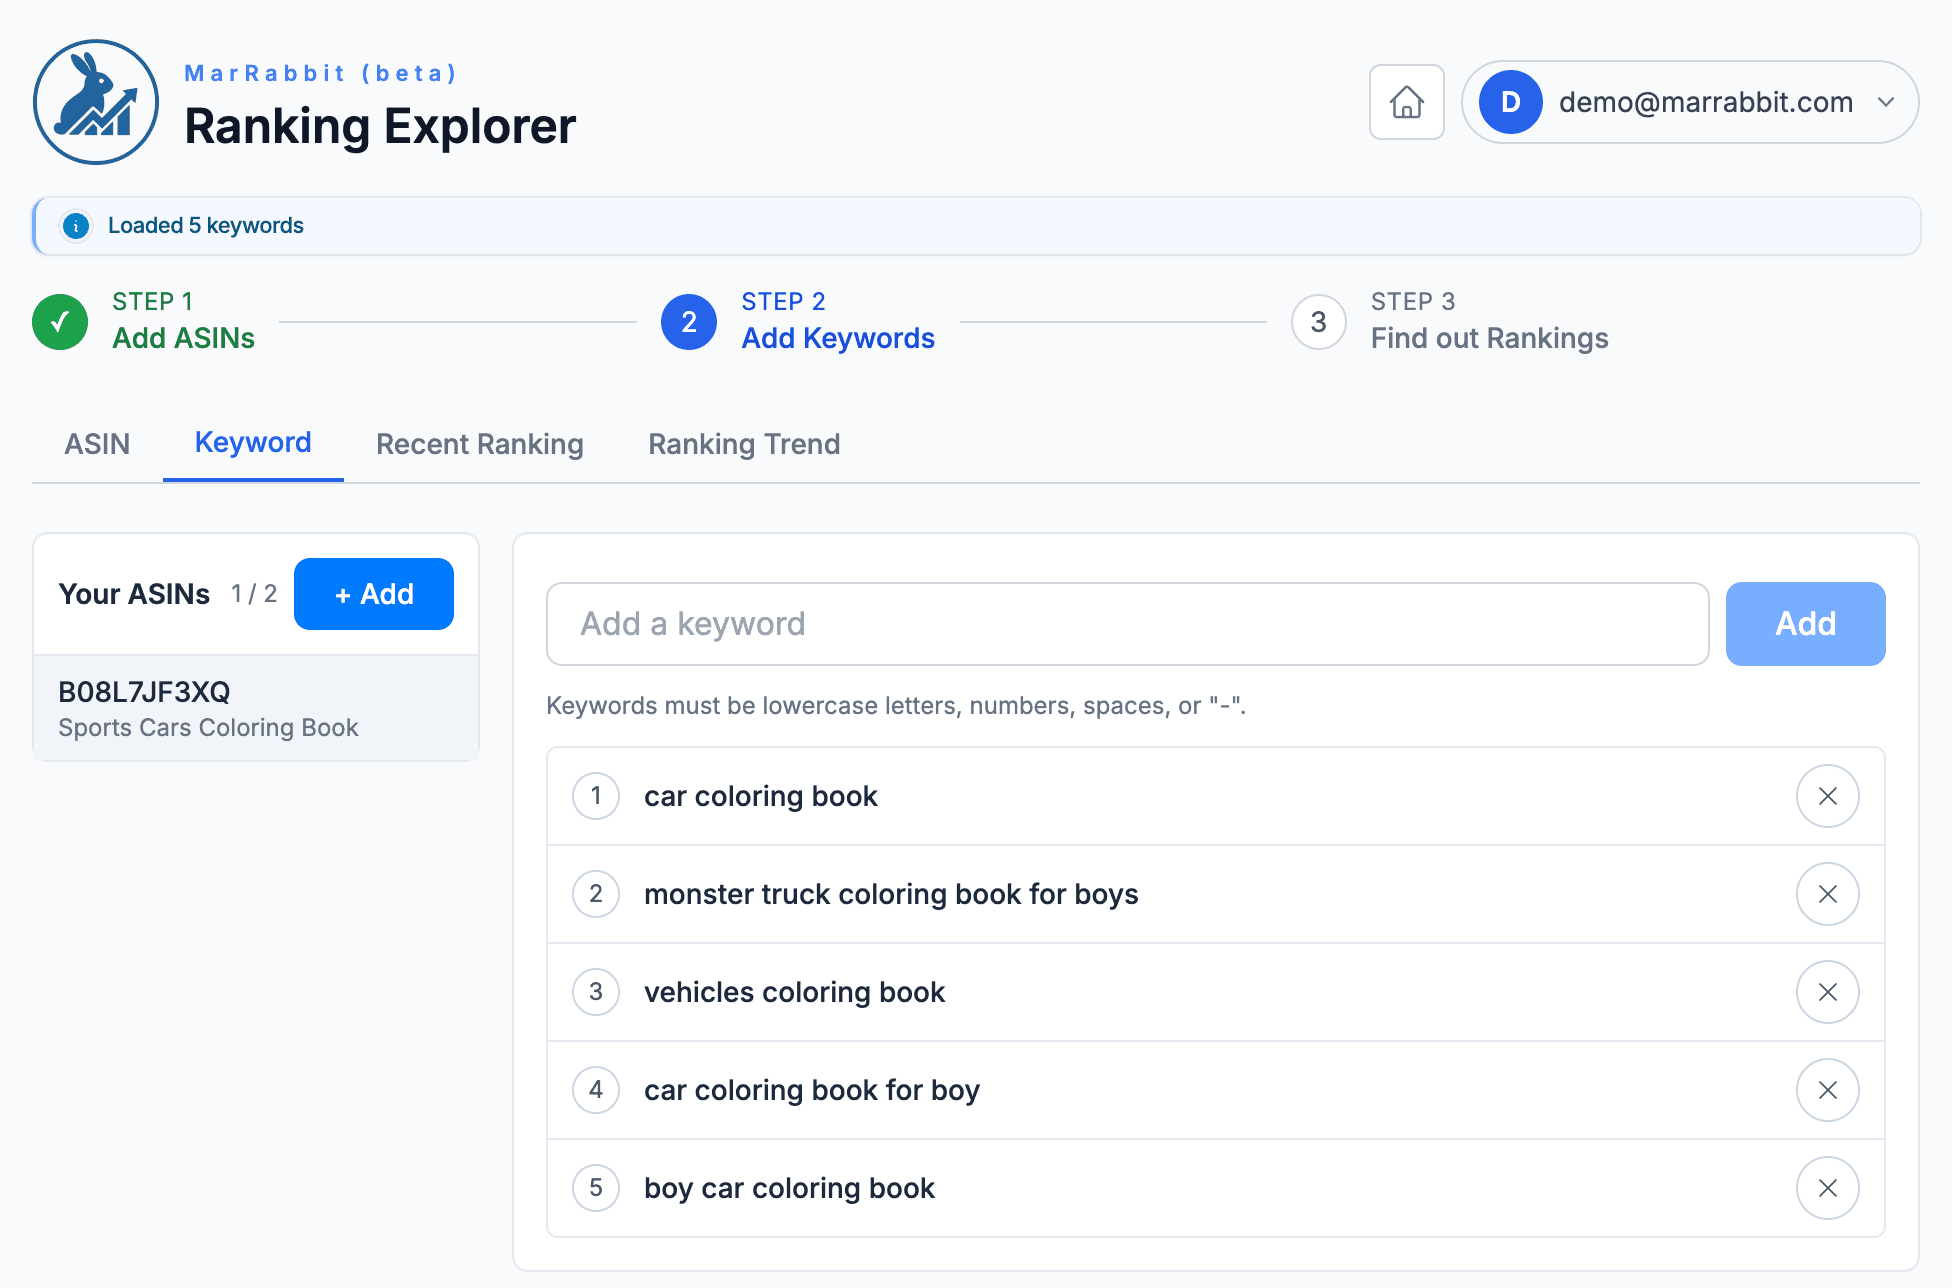Go to Step 3 numbered circle
Viewport: 1952px width, 1288px height.
[1318, 322]
